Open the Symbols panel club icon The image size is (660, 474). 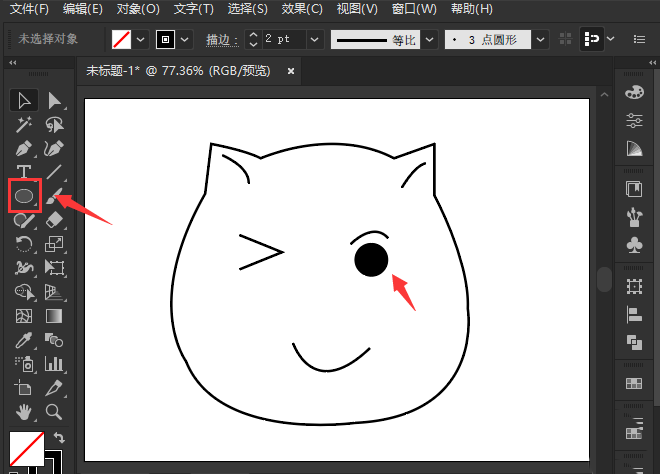point(633,244)
